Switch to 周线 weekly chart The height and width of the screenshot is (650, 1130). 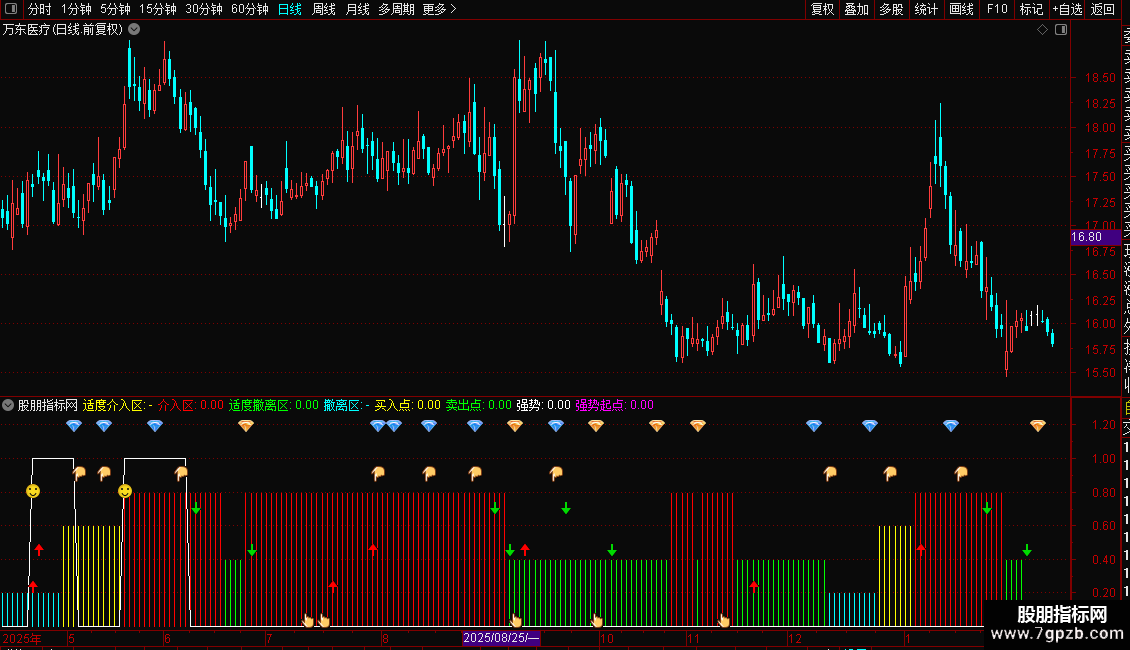click(324, 9)
